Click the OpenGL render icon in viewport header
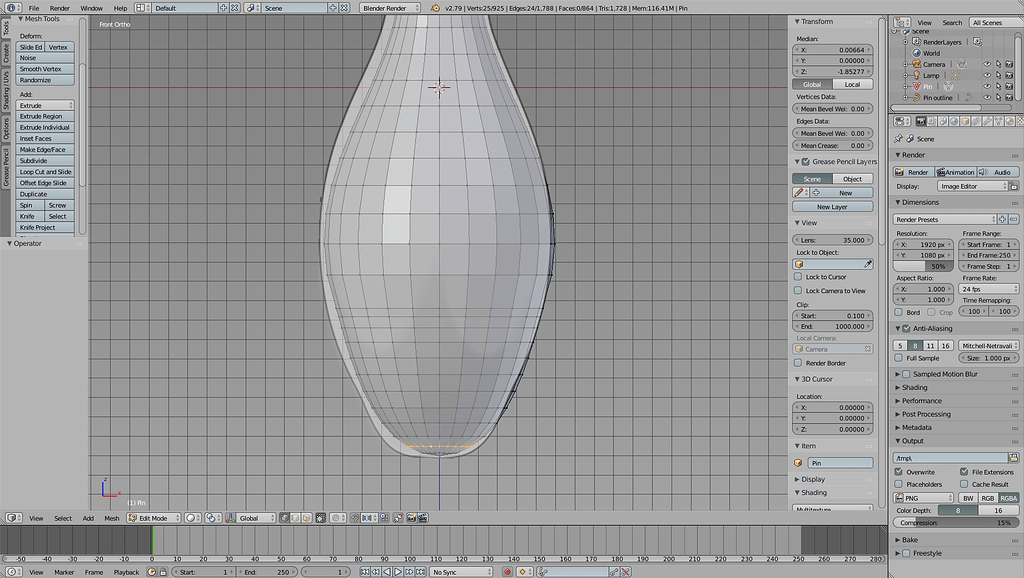Screen dimensions: 1024x578 click(411, 518)
